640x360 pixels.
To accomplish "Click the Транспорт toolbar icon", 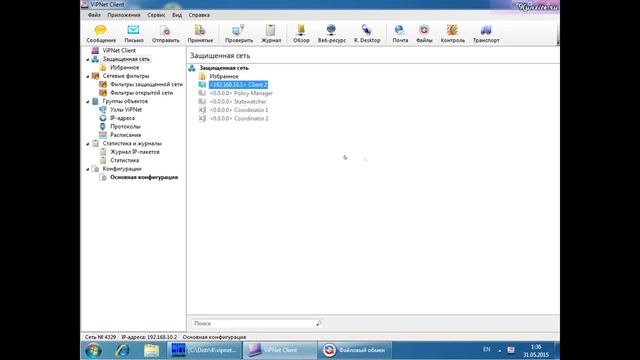I will pos(486,33).
